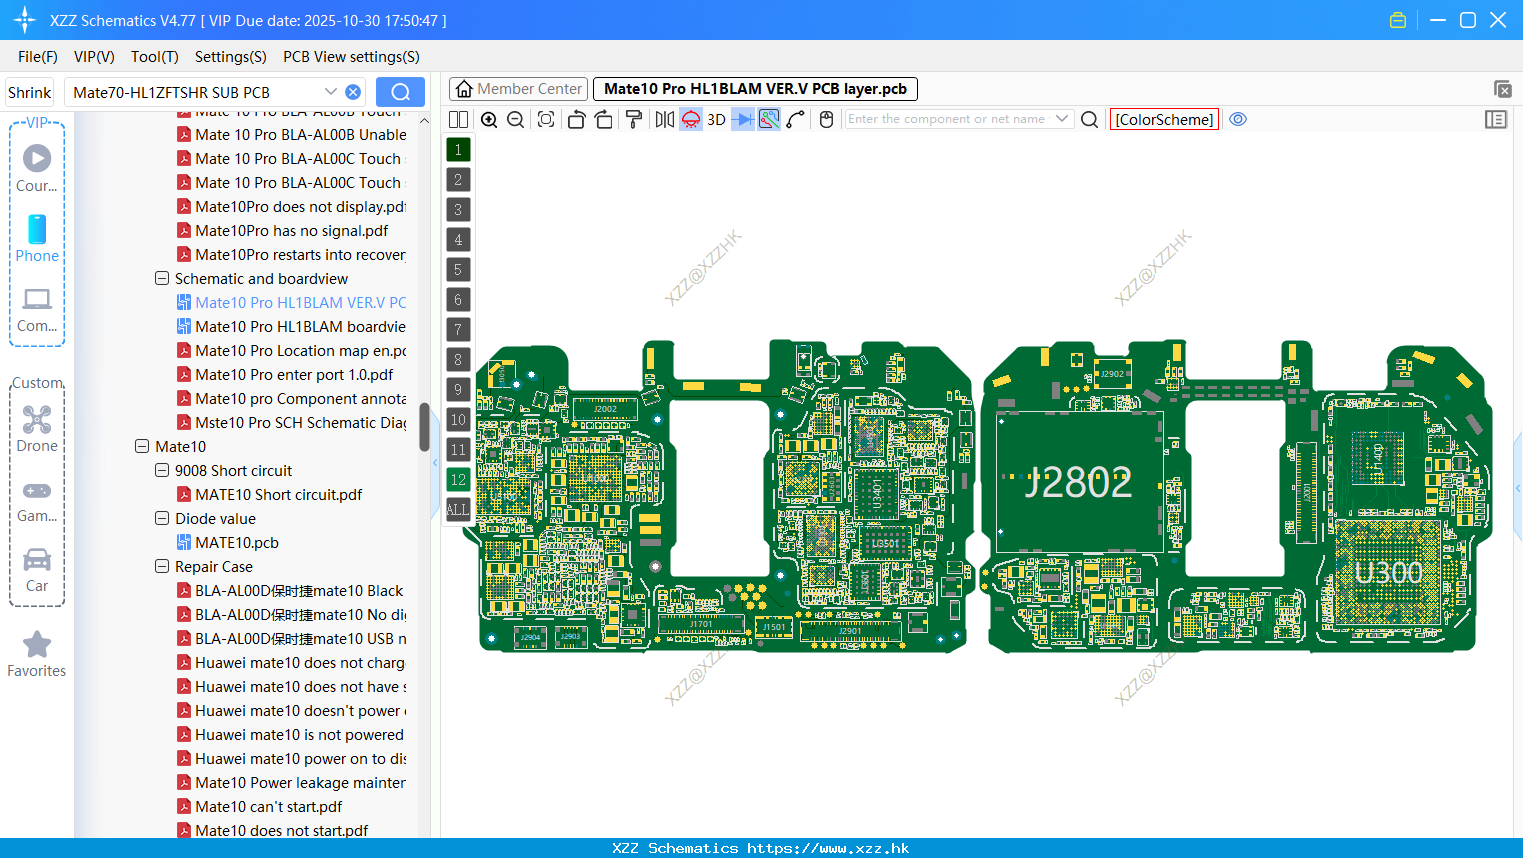Collapse file panel via splitter arrow
The height and width of the screenshot is (858, 1523).
click(x=435, y=464)
